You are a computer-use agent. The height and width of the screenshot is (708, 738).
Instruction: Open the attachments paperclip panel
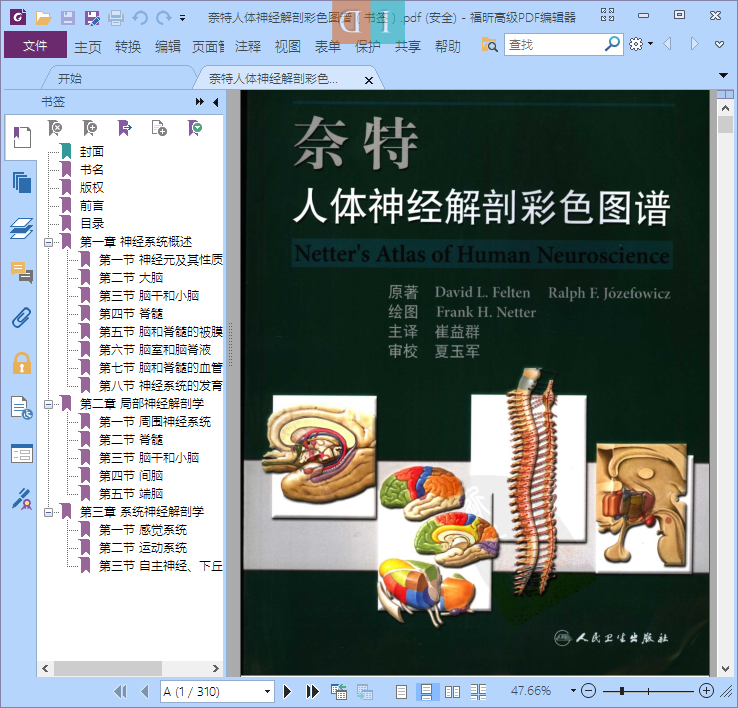pyautogui.click(x=22, y=318)
